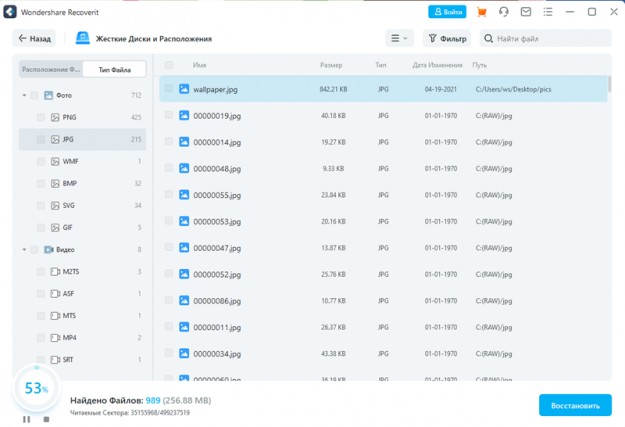
Task: Click the Найти файл search field
Action: [x=546, y=39]
